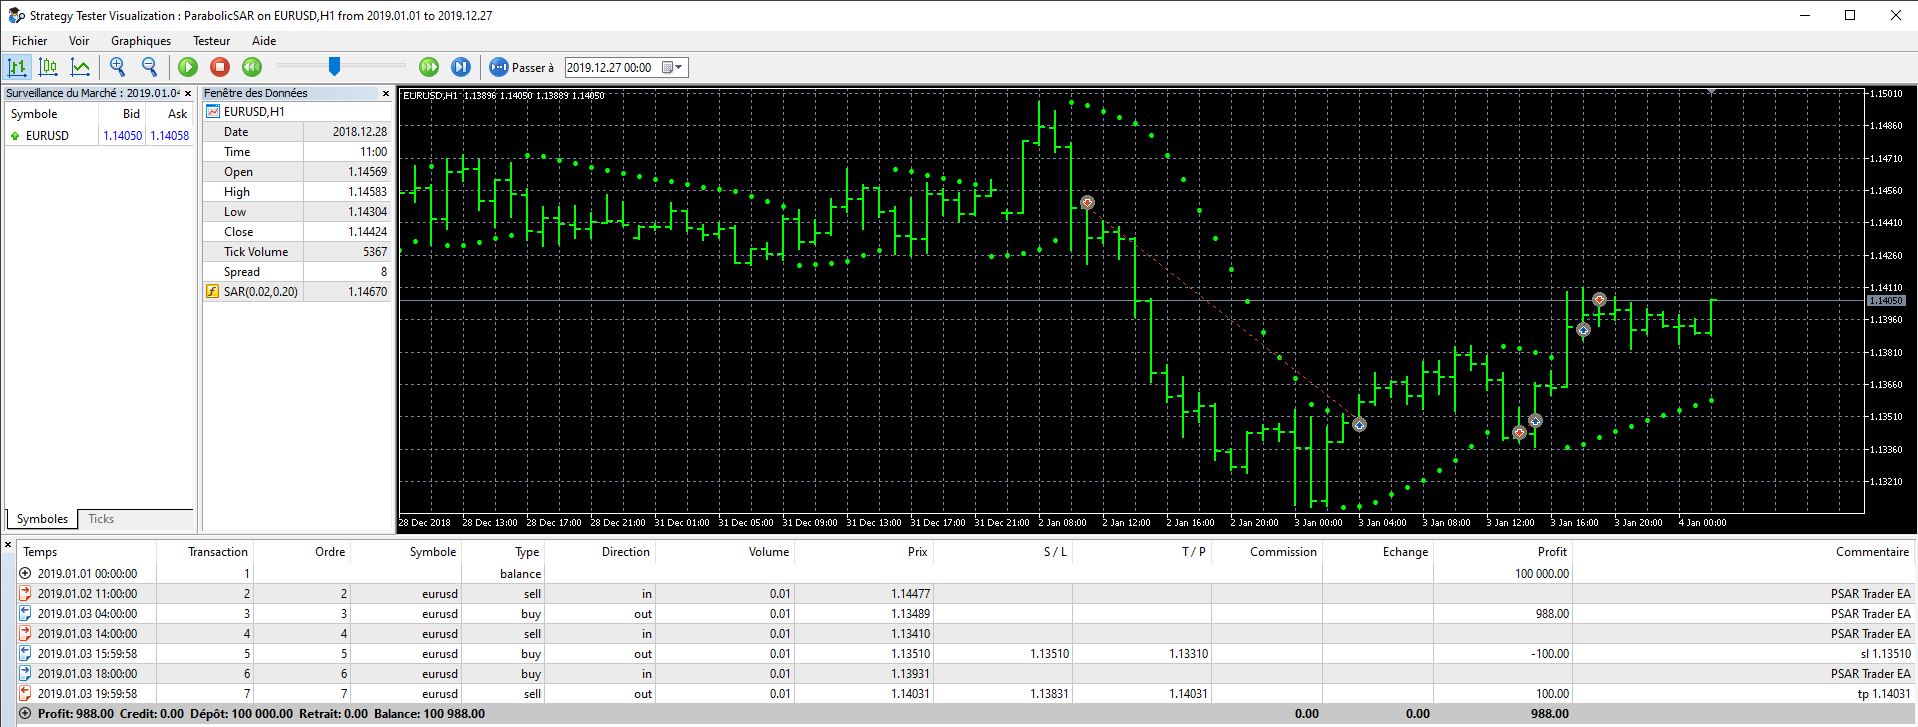
Task: Click the balance deposit icon in first row
Action: 26,574
